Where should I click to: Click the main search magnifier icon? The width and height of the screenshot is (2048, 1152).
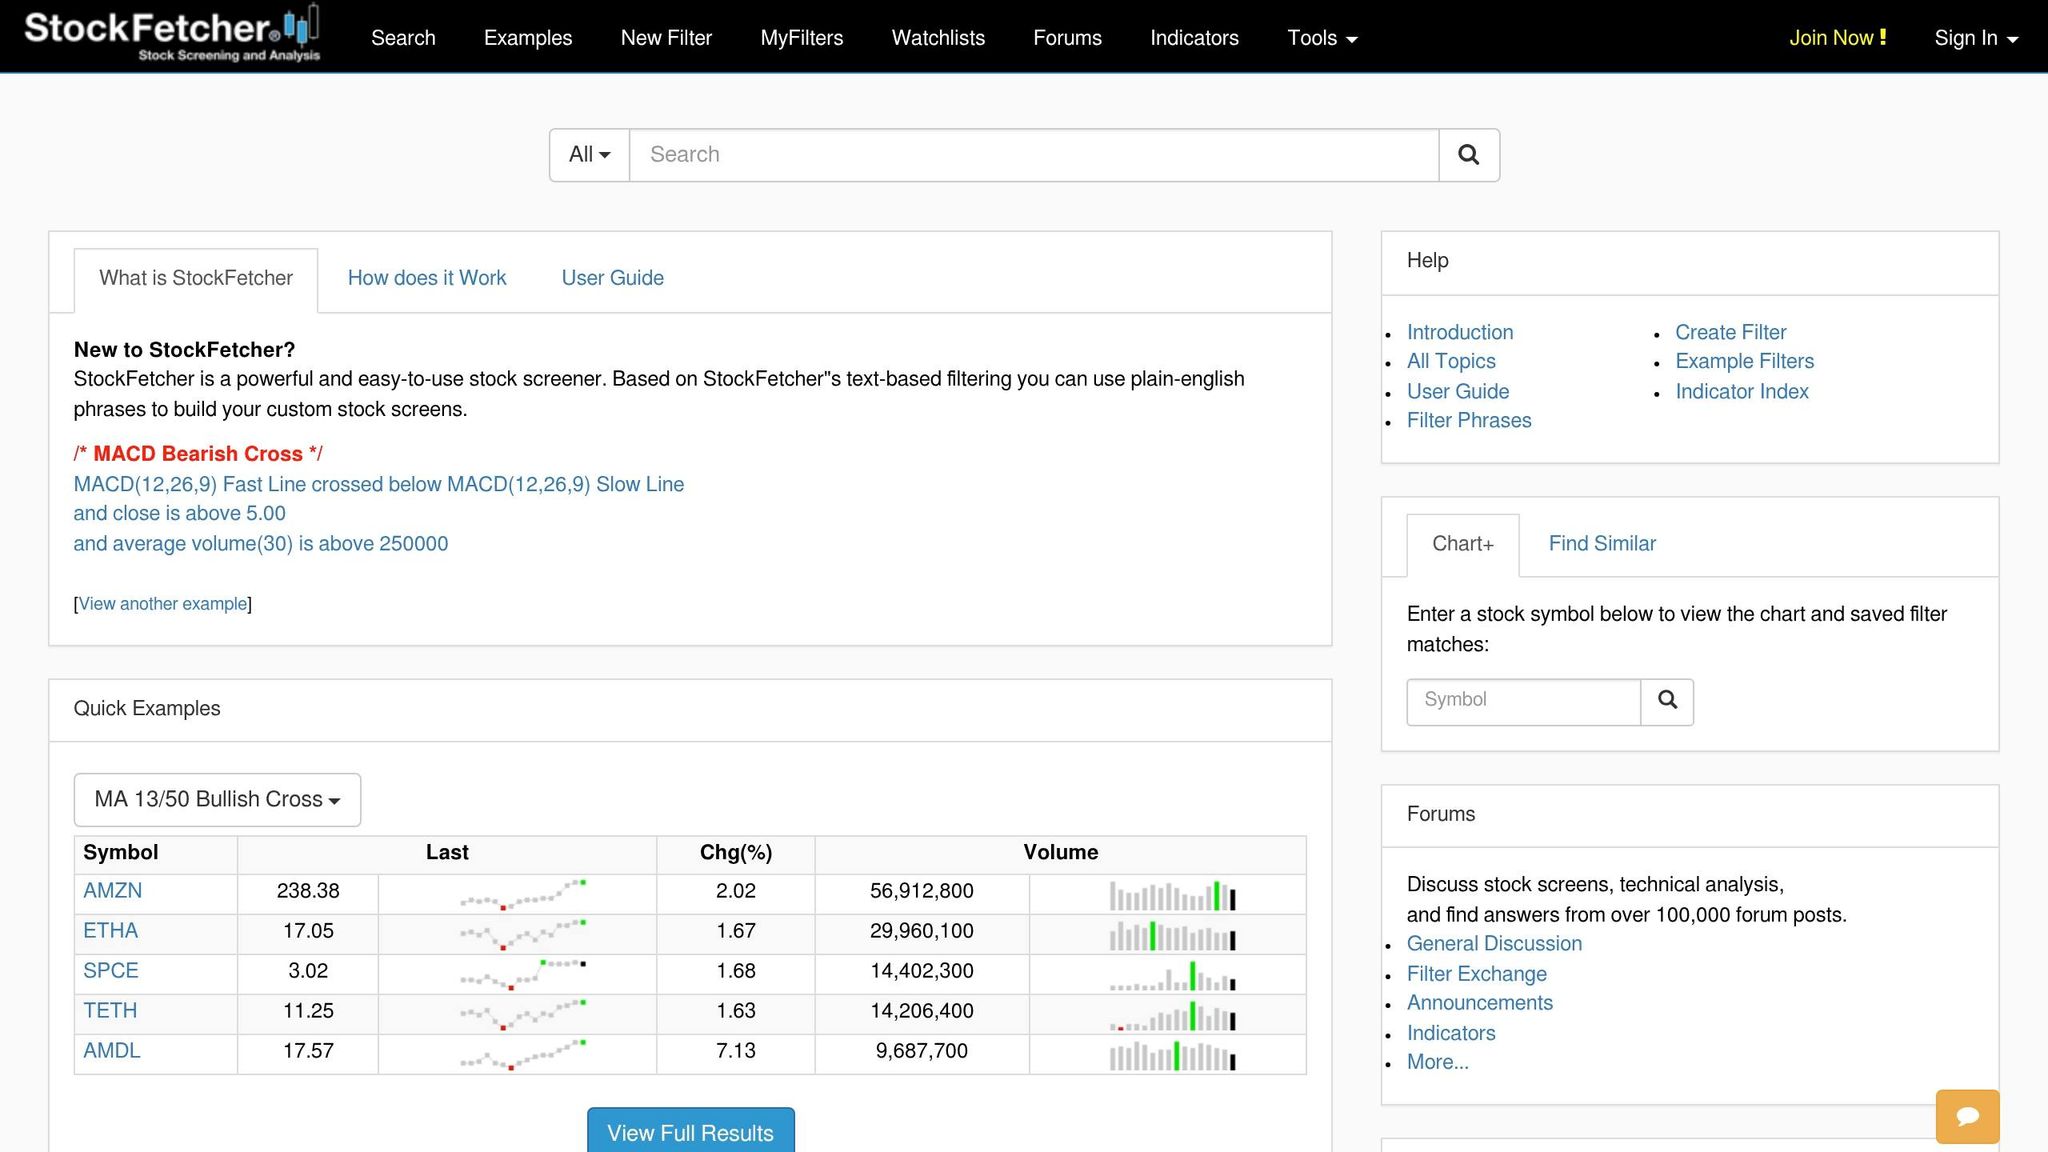tap(1468, 155)
